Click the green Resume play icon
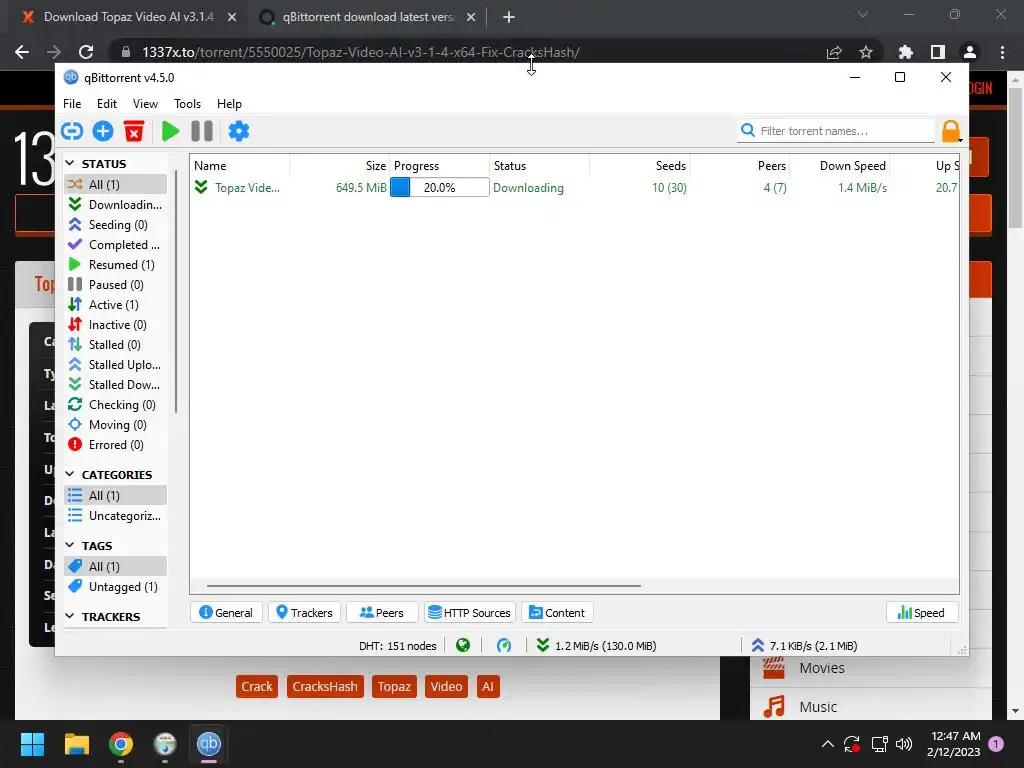1024x768 pixels. coord(170,131)
